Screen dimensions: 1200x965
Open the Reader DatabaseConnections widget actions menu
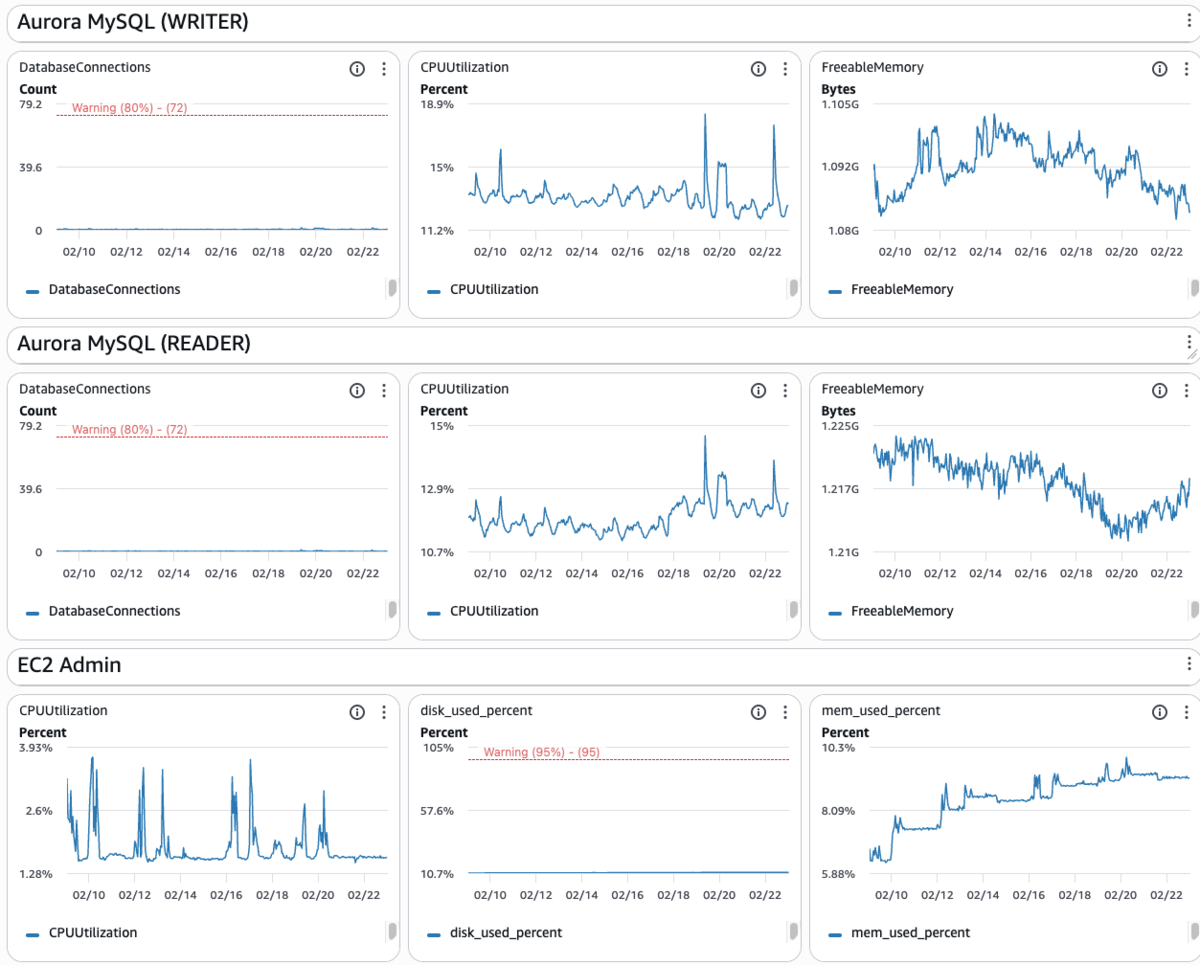coord(384,391)
